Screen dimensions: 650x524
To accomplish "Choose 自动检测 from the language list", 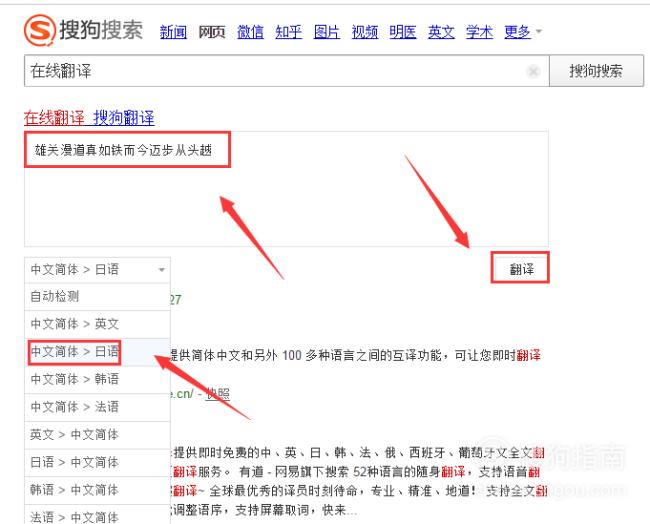I will pyautogui.click(x=97, y=296).
